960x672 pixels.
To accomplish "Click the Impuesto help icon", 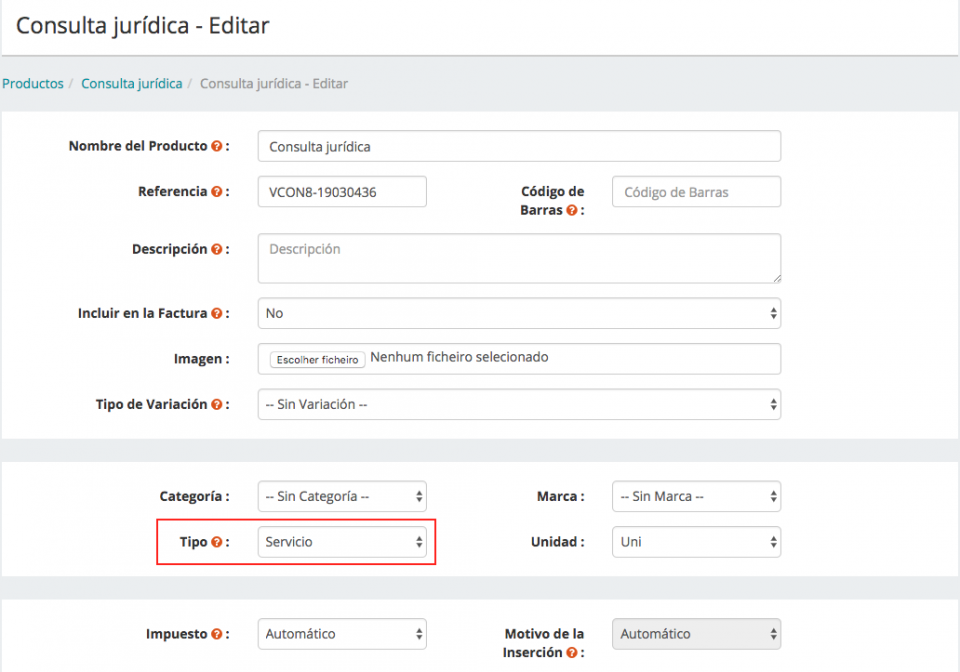I will 221,634.
